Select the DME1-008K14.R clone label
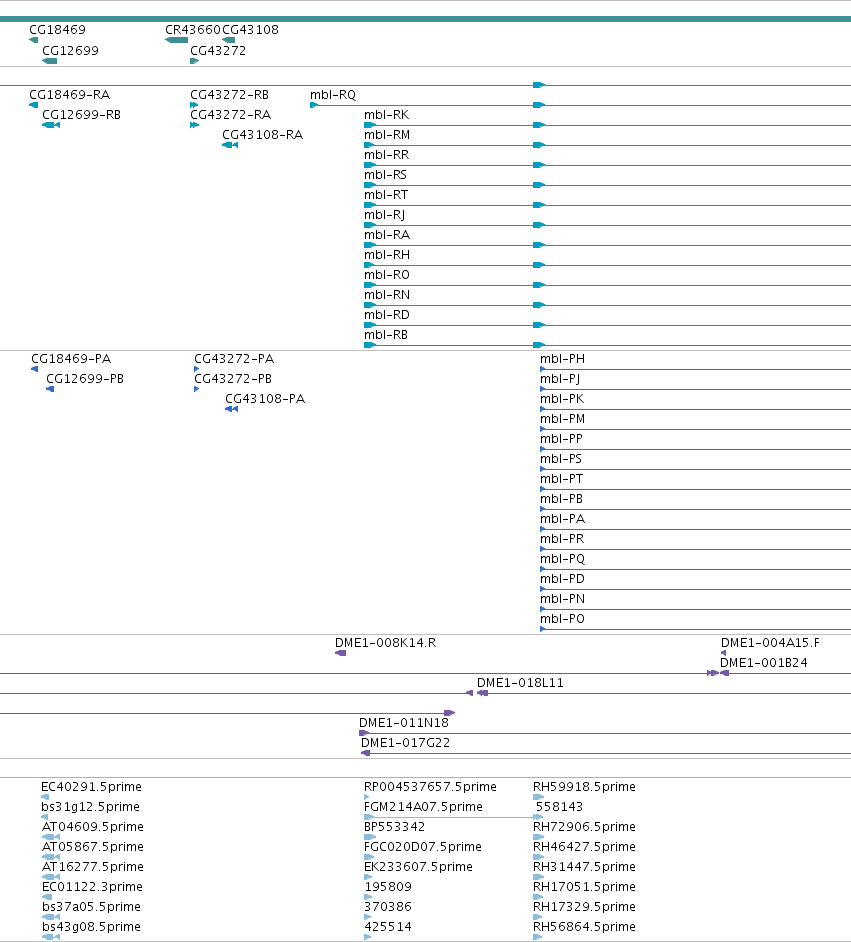 tap(386, 643)
